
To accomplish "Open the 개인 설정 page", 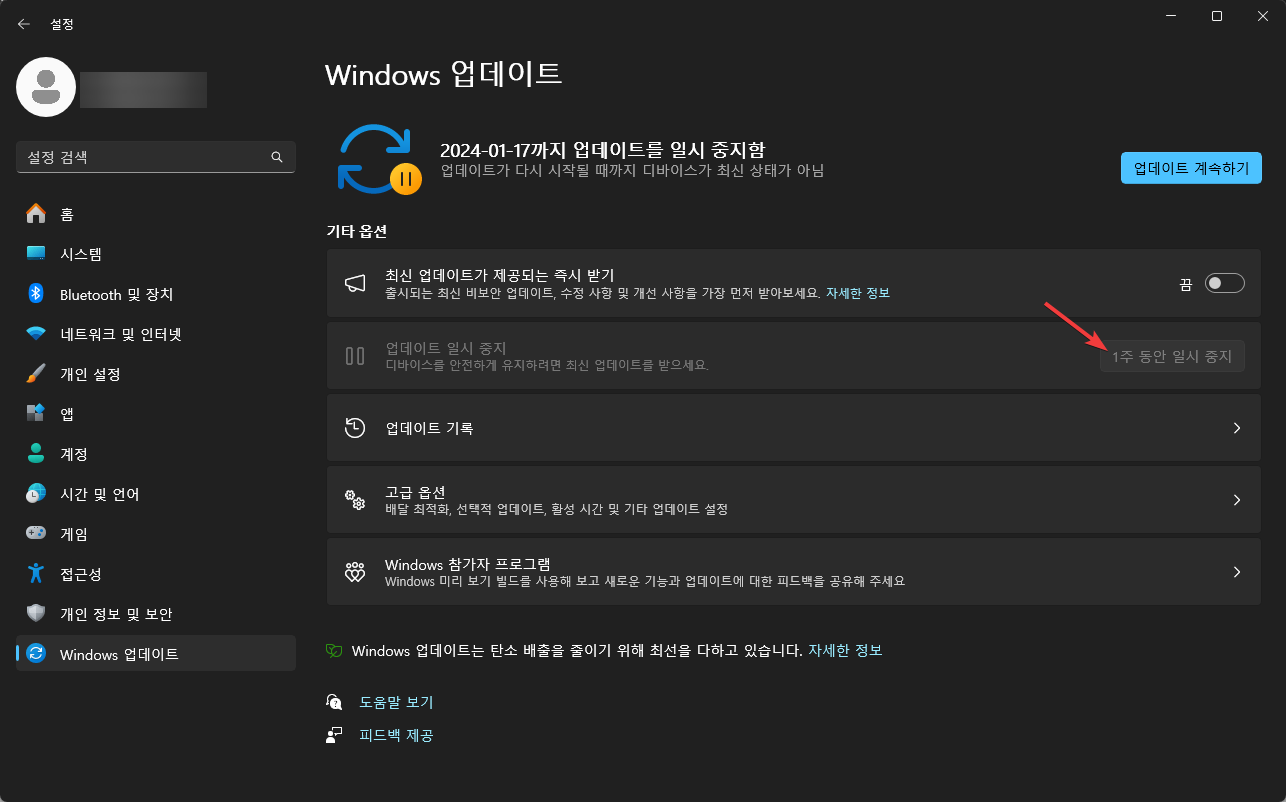I will (x=156, y=374).
